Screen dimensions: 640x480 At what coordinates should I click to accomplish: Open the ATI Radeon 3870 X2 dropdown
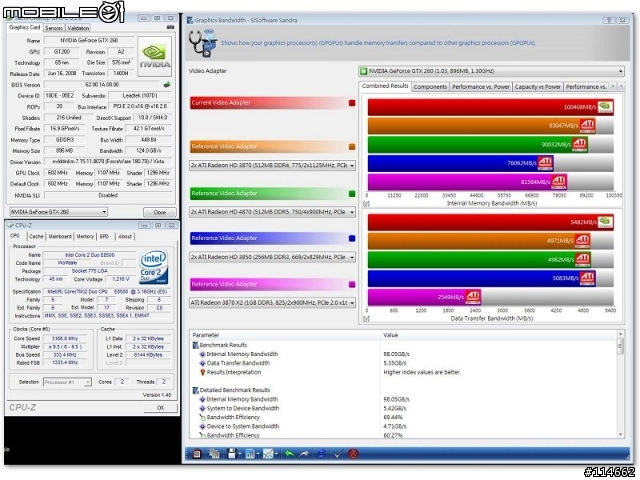click(272, 303)
